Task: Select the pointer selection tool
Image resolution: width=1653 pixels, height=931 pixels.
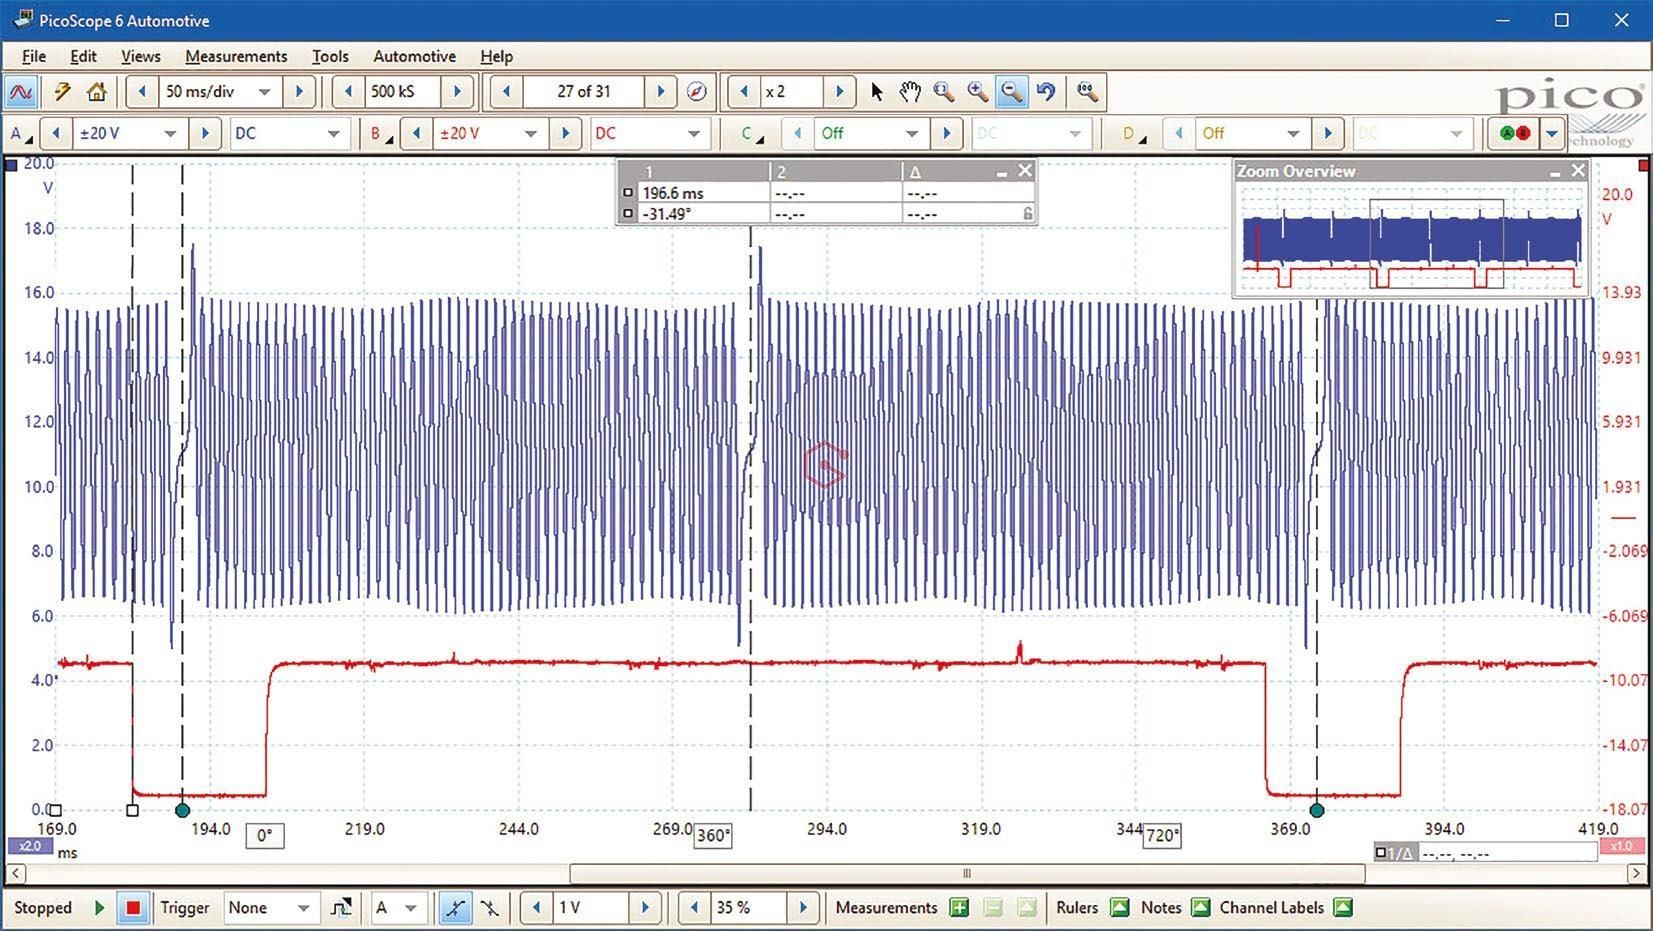Action: pos(877,92)
